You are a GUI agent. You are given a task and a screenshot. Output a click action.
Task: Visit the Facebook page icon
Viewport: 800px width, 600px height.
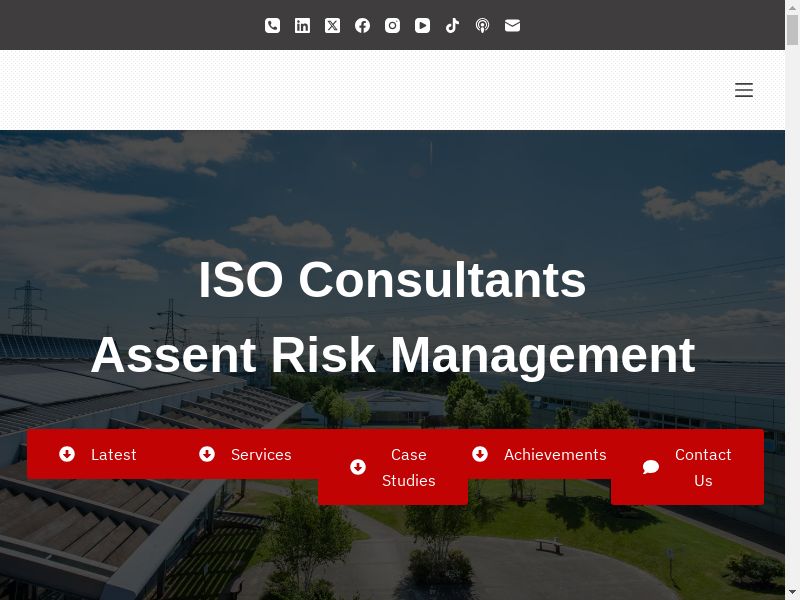pos(362,26)
